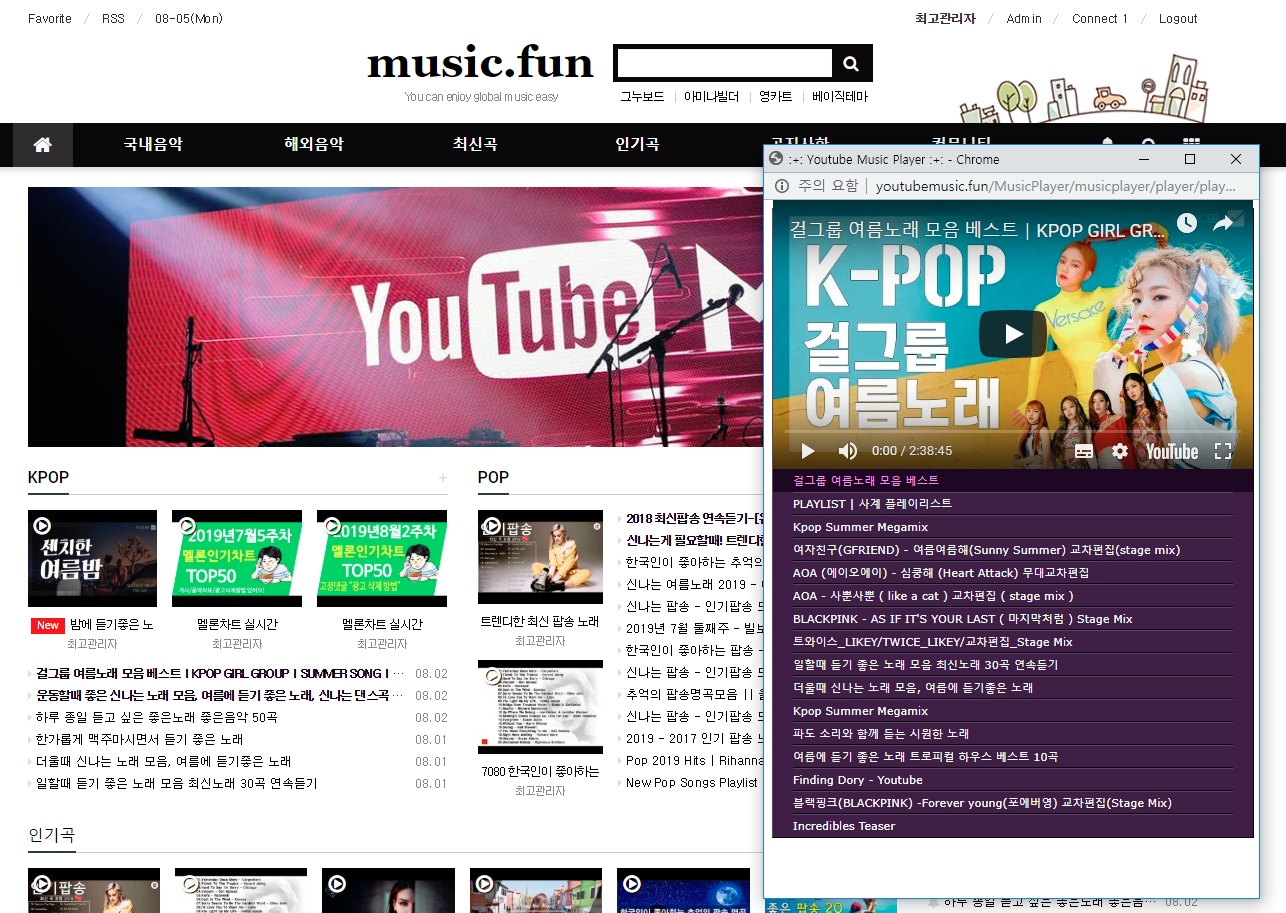Click the home icon in navigation bar
The width and height of the screenshot is (1286, 913).
(x=42, y=145)
